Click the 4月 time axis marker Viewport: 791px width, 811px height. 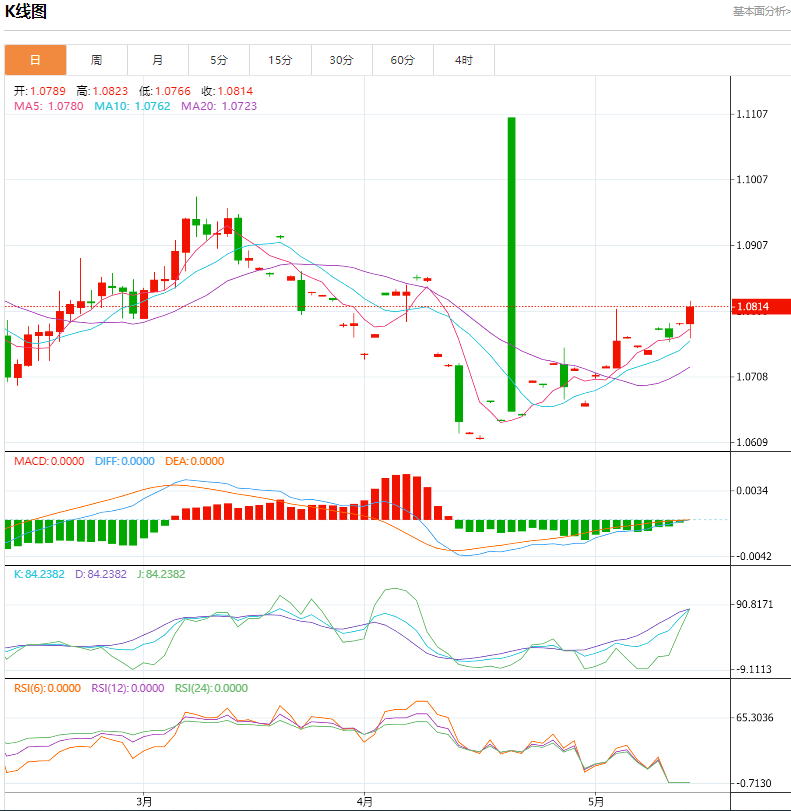click(365, 802)
